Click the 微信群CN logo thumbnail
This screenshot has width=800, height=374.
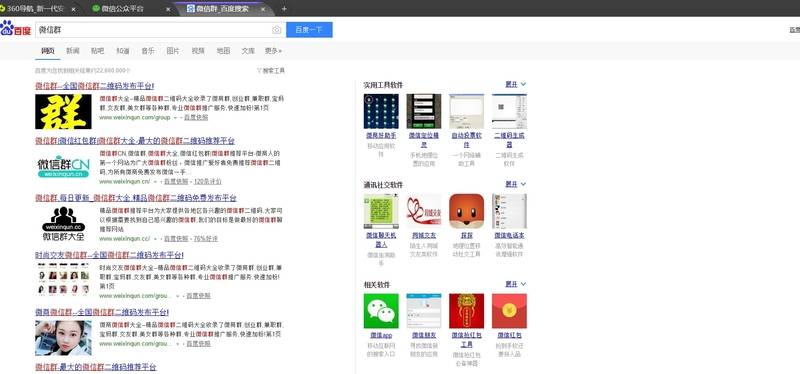point(63,167)
